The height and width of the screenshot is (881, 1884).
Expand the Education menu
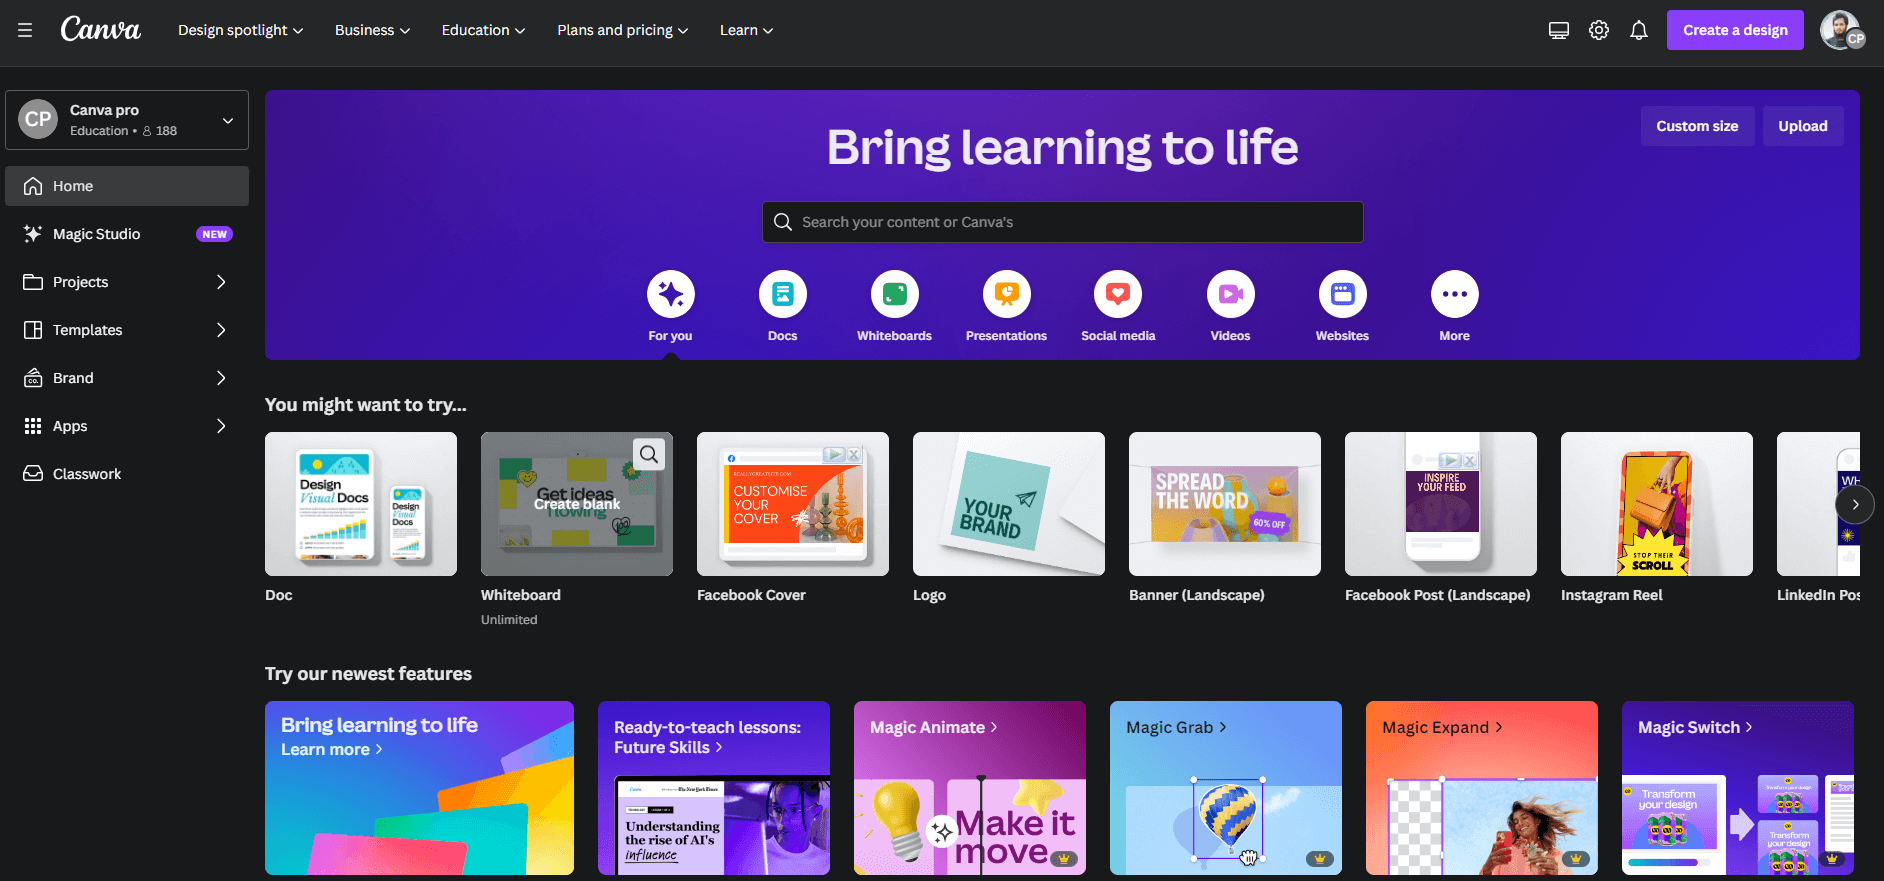click(x=483, y=30)
